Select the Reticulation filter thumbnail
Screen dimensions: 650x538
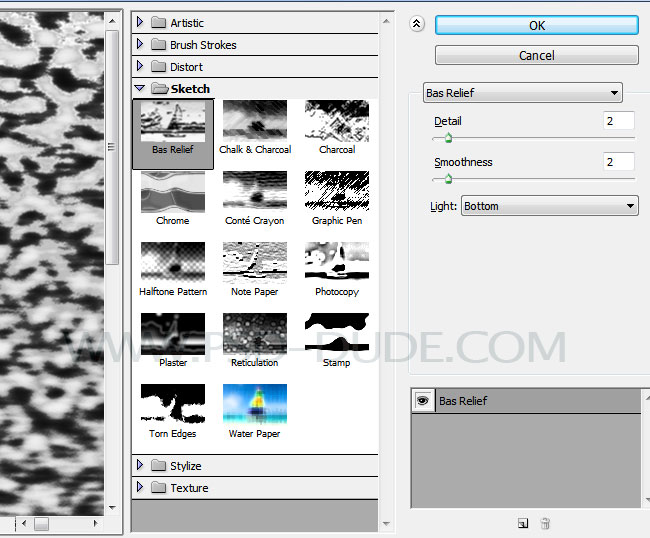point(254,333)
